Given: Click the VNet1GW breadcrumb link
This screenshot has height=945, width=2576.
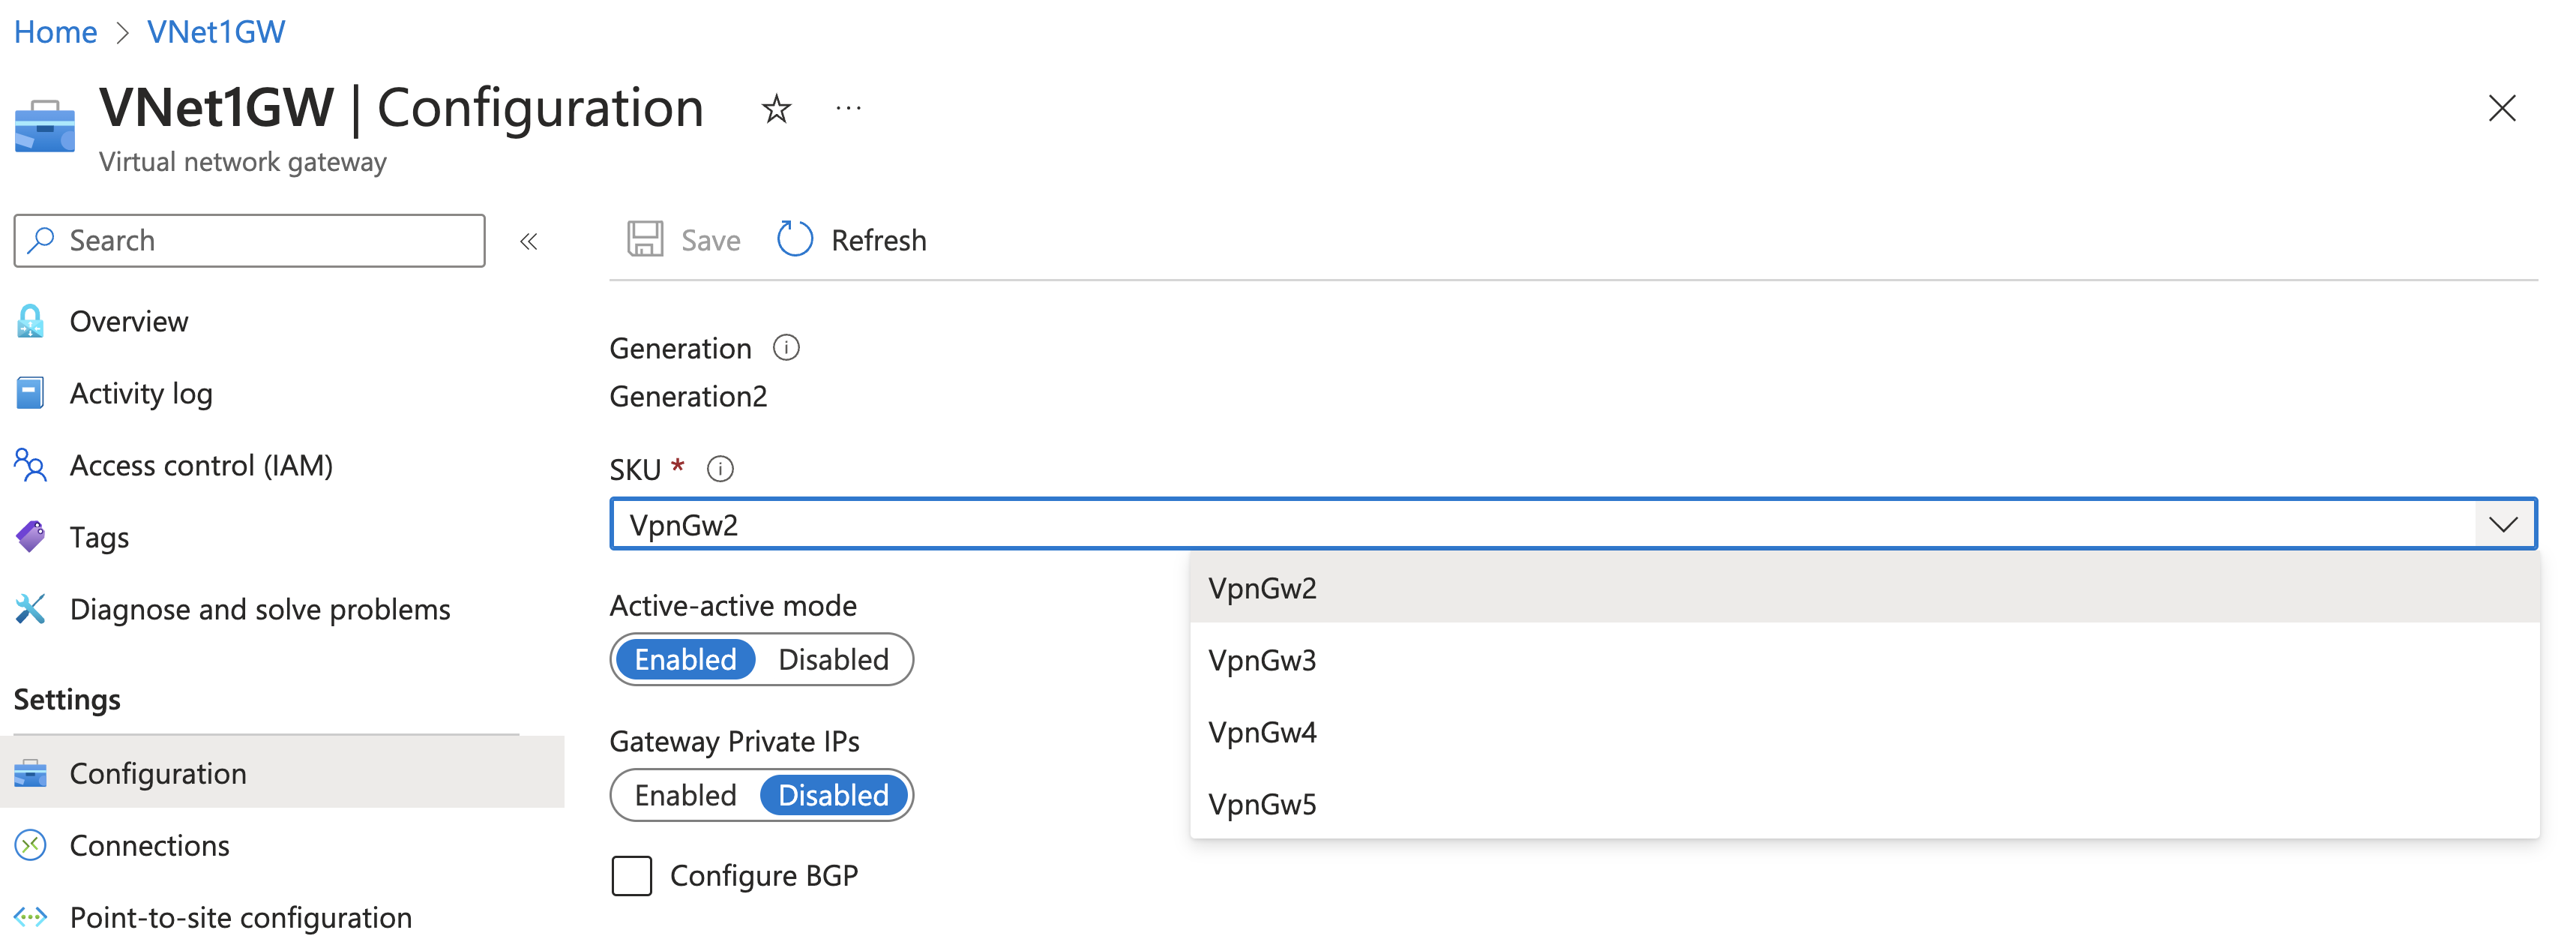Looking at the screenshot, I should pyautogui.click(x=216, y=32).
